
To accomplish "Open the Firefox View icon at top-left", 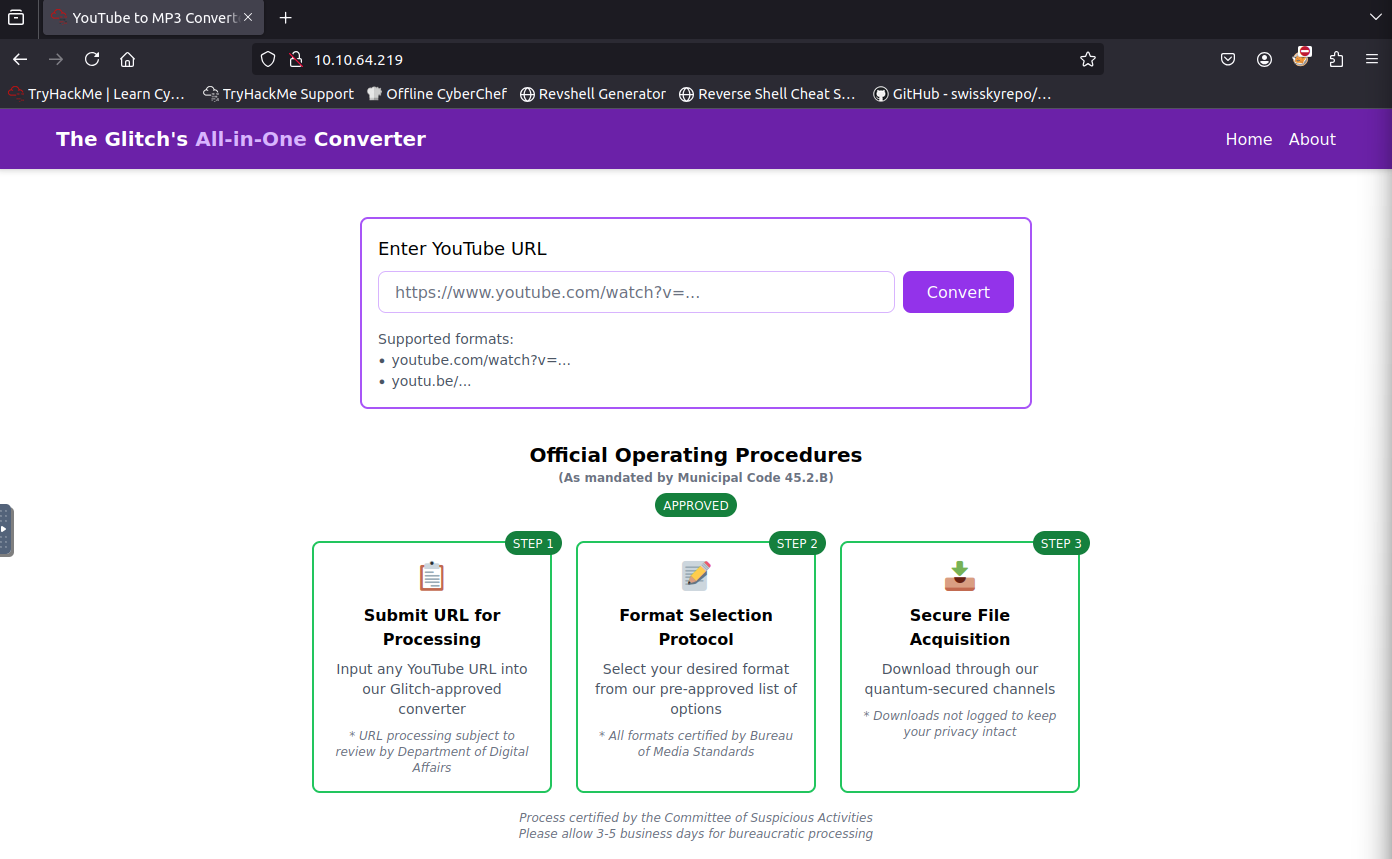I will click(16, 18).
